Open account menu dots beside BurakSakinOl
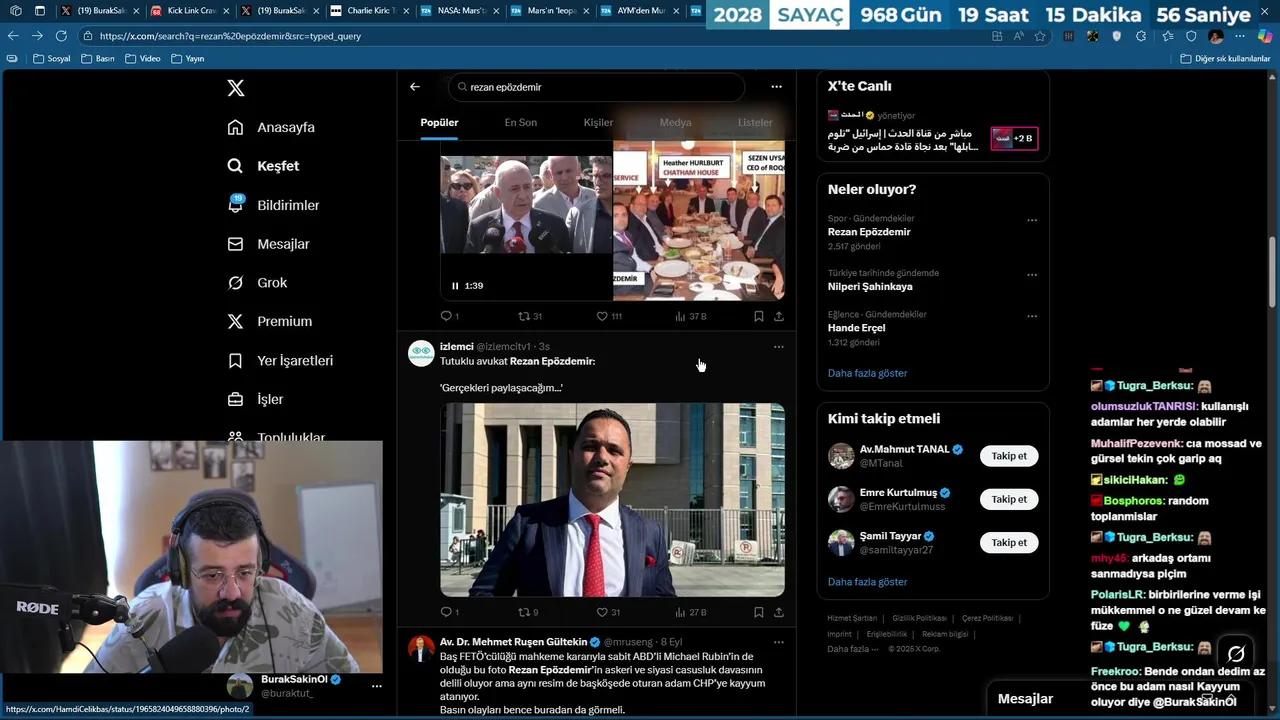 376,686
